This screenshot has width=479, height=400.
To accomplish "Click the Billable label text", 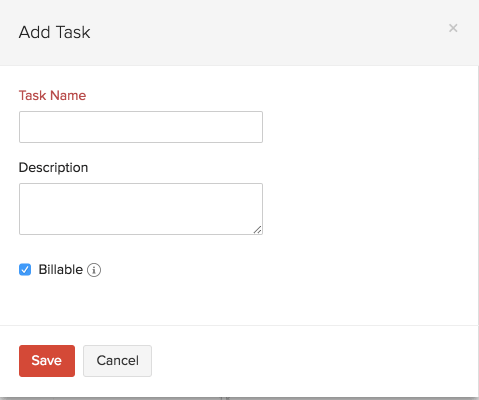I will 61,270.
